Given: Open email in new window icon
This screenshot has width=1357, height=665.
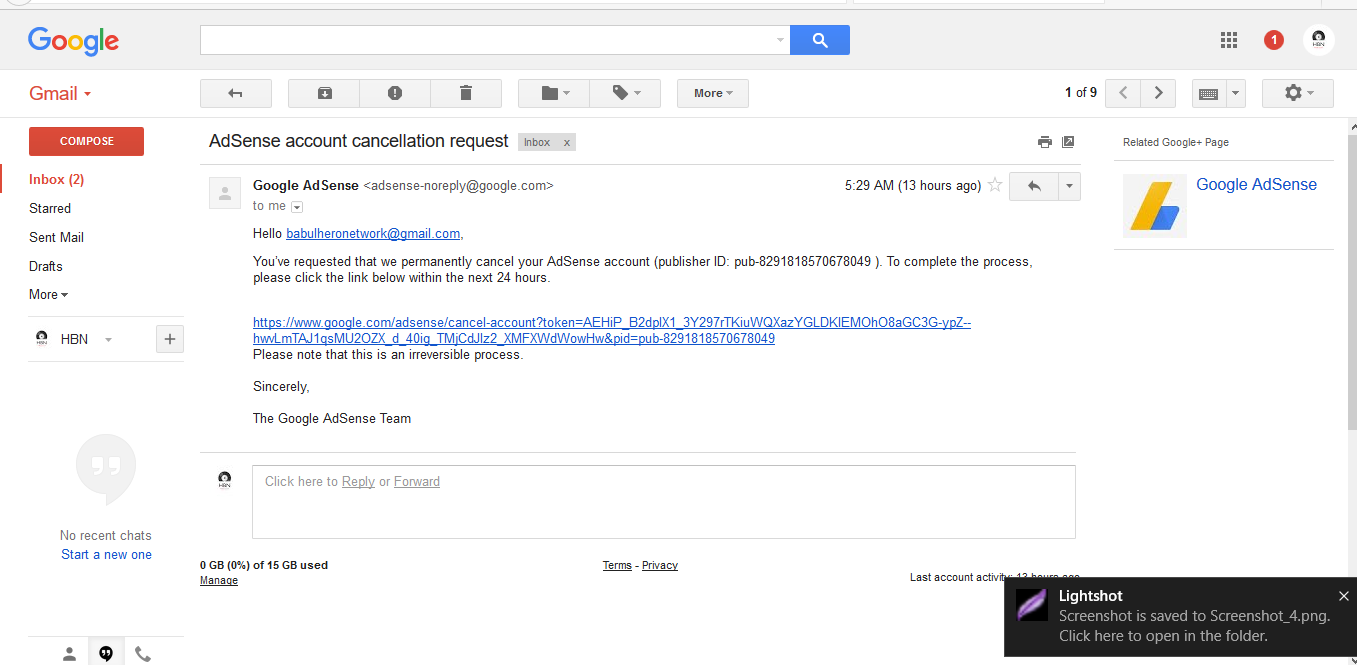Looking at the screenshot, I should (x=1068, y=142).
